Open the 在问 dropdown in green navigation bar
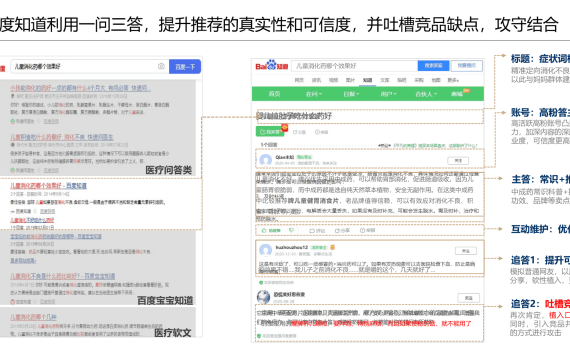The image size is (570, 360). pyautogui.click(x=314, y=94)
